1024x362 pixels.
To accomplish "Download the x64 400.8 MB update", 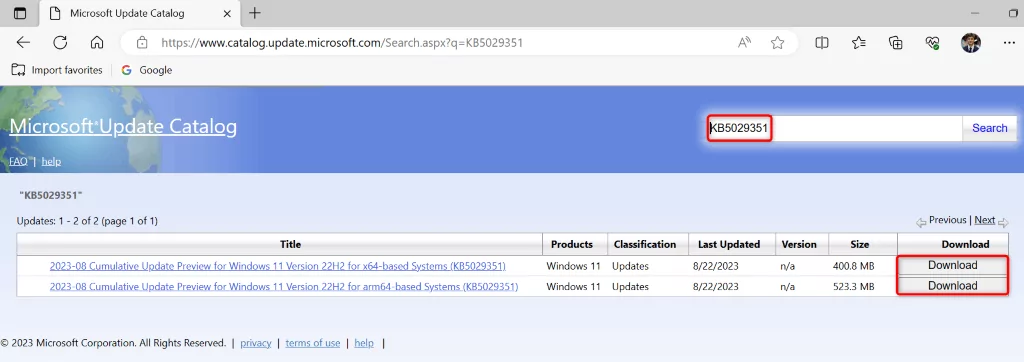I will [x=952, y=265].
